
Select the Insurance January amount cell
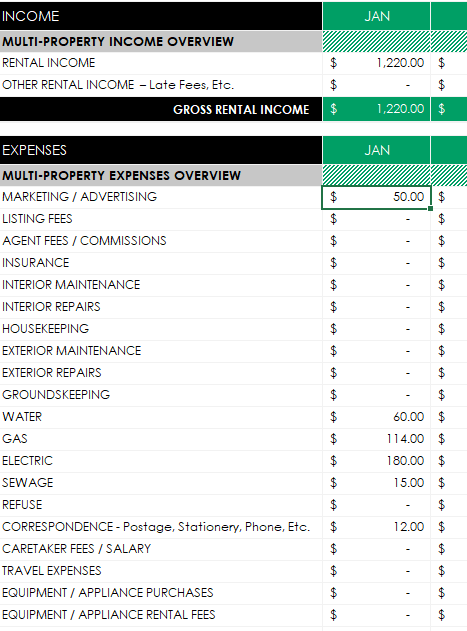(x=376, y=263)
